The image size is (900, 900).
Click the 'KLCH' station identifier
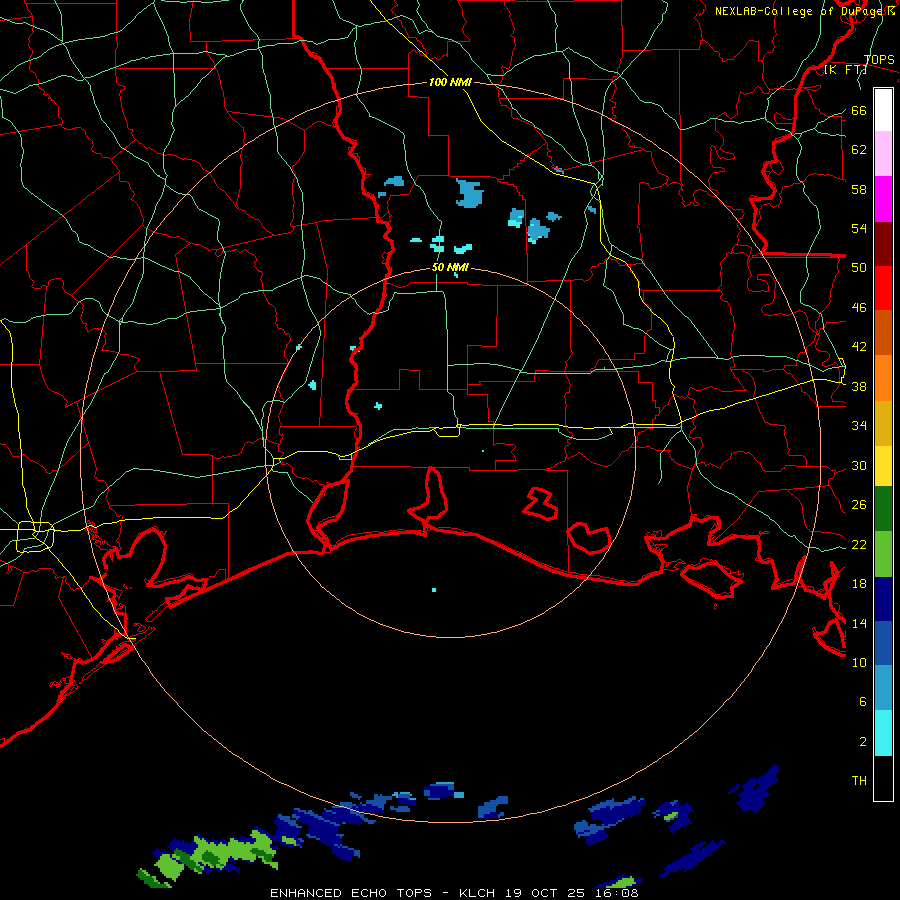pyautogui.click(x=476, y=893)
